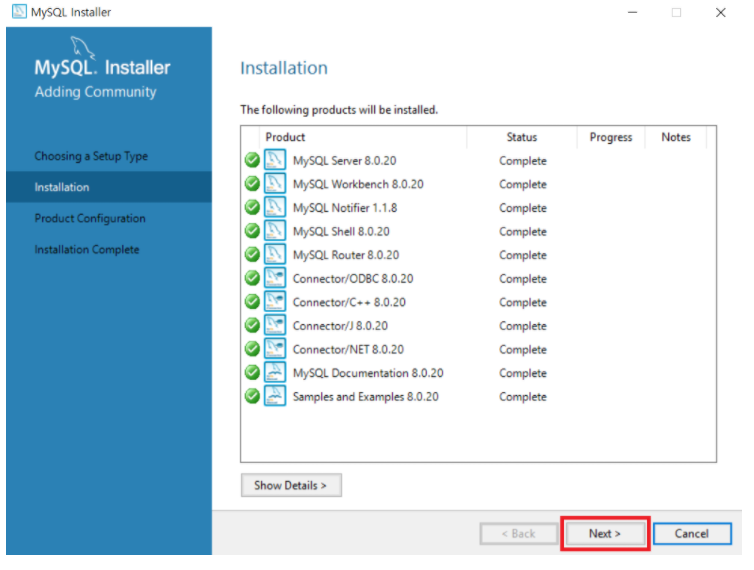Click the Complete status of Connector/NET
The image size is (754, 570).
tap(523, 349)
